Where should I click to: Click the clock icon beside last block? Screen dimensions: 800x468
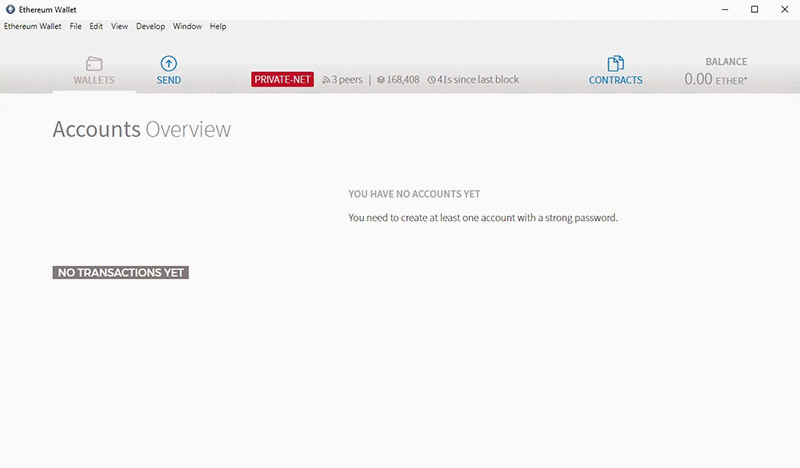click(431, 80)
